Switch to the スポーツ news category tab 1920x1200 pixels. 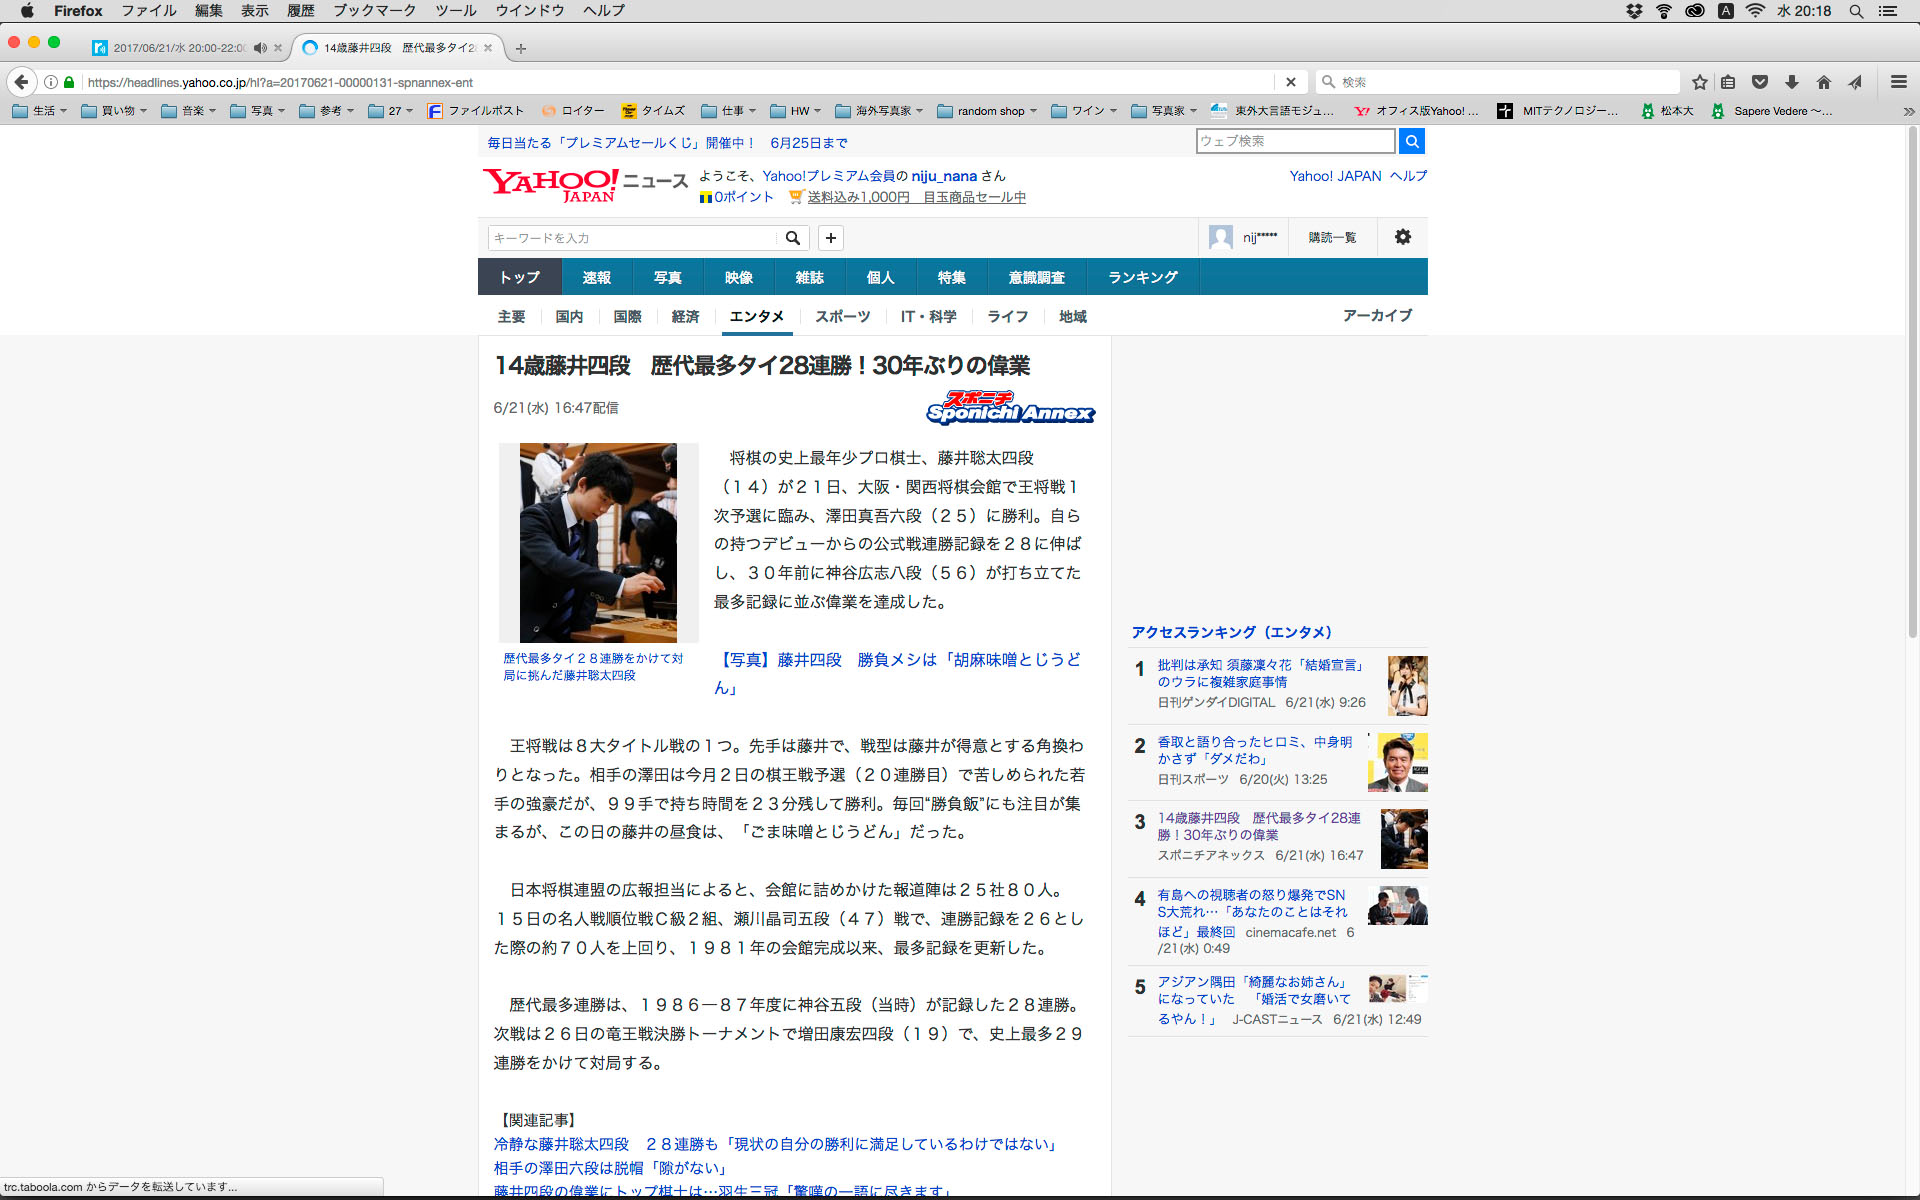tap(842, 316)
